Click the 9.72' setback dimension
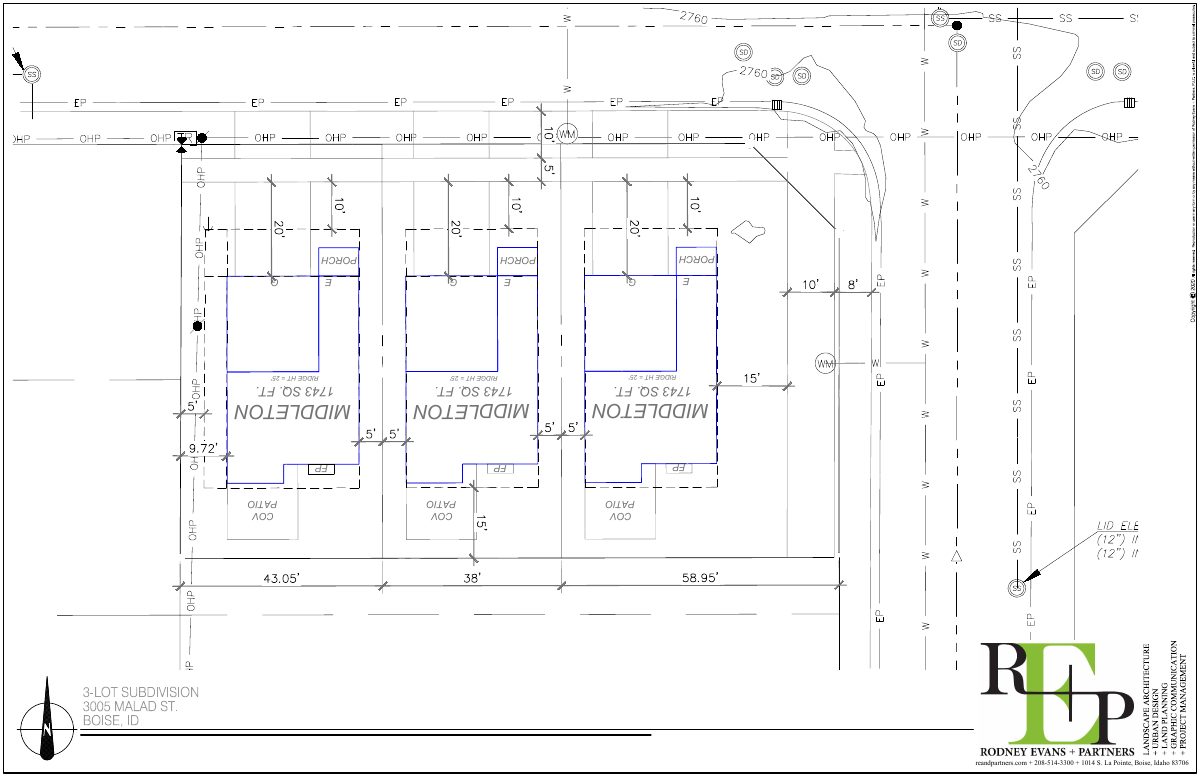Screen dimensions: 1200x777 point(204,451)
